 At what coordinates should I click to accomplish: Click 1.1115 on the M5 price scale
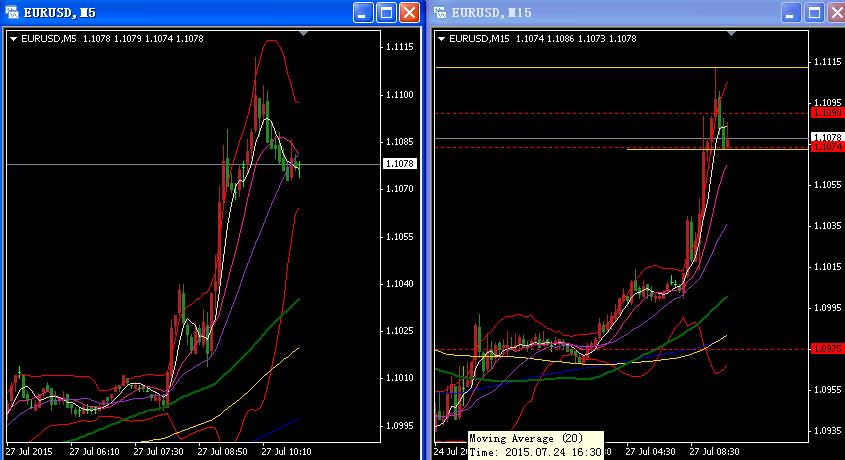point(400,47)
